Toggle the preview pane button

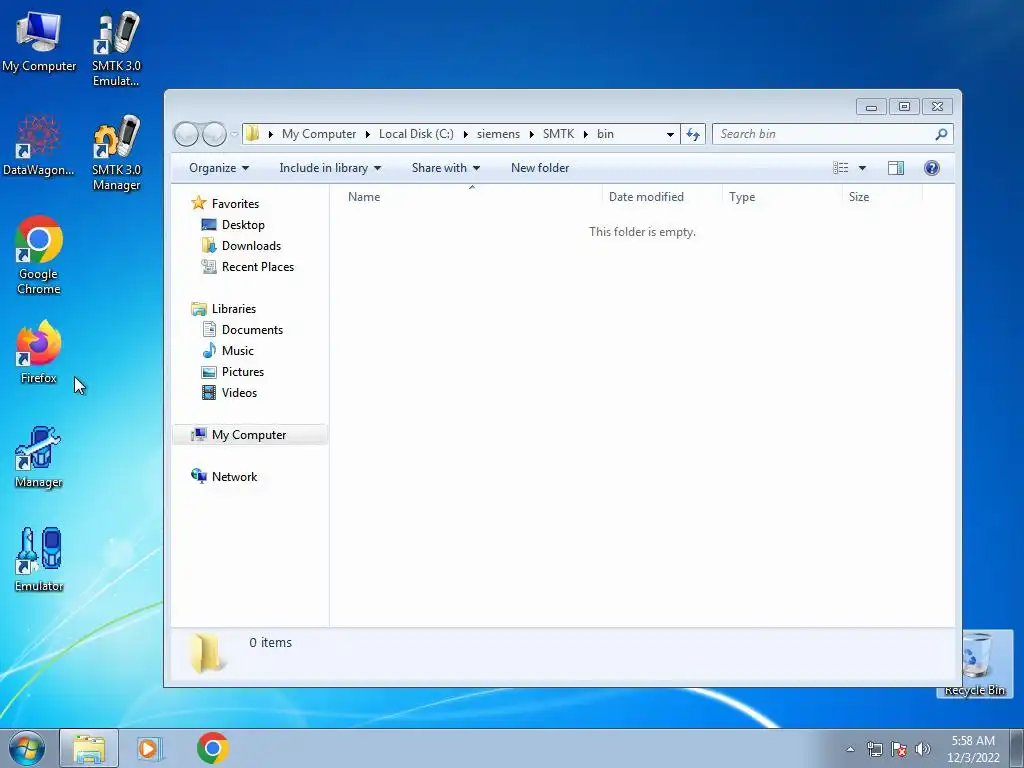pos(896,168)
